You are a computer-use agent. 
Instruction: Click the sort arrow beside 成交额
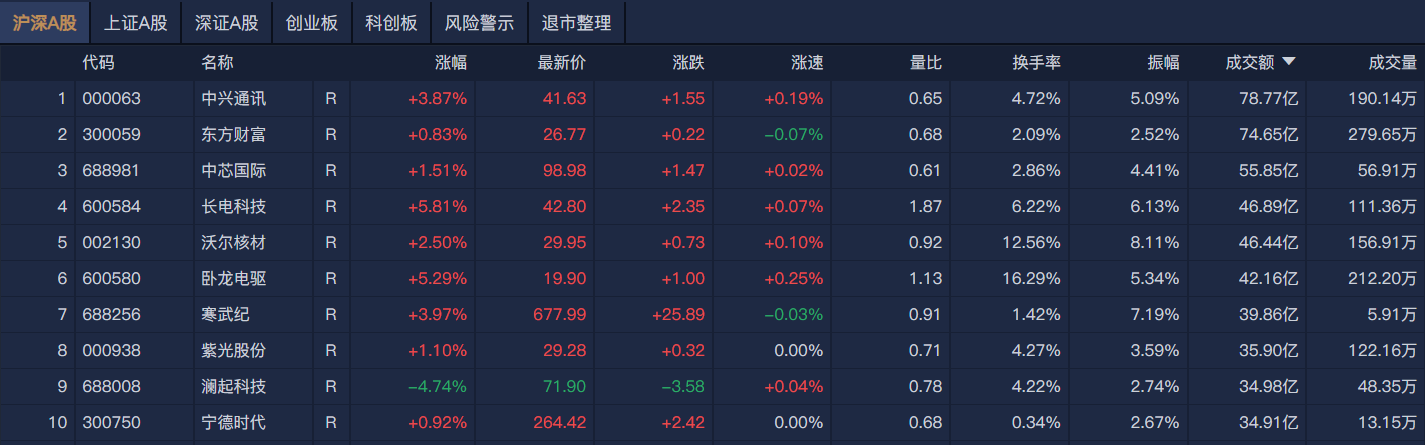[1288, 62]
